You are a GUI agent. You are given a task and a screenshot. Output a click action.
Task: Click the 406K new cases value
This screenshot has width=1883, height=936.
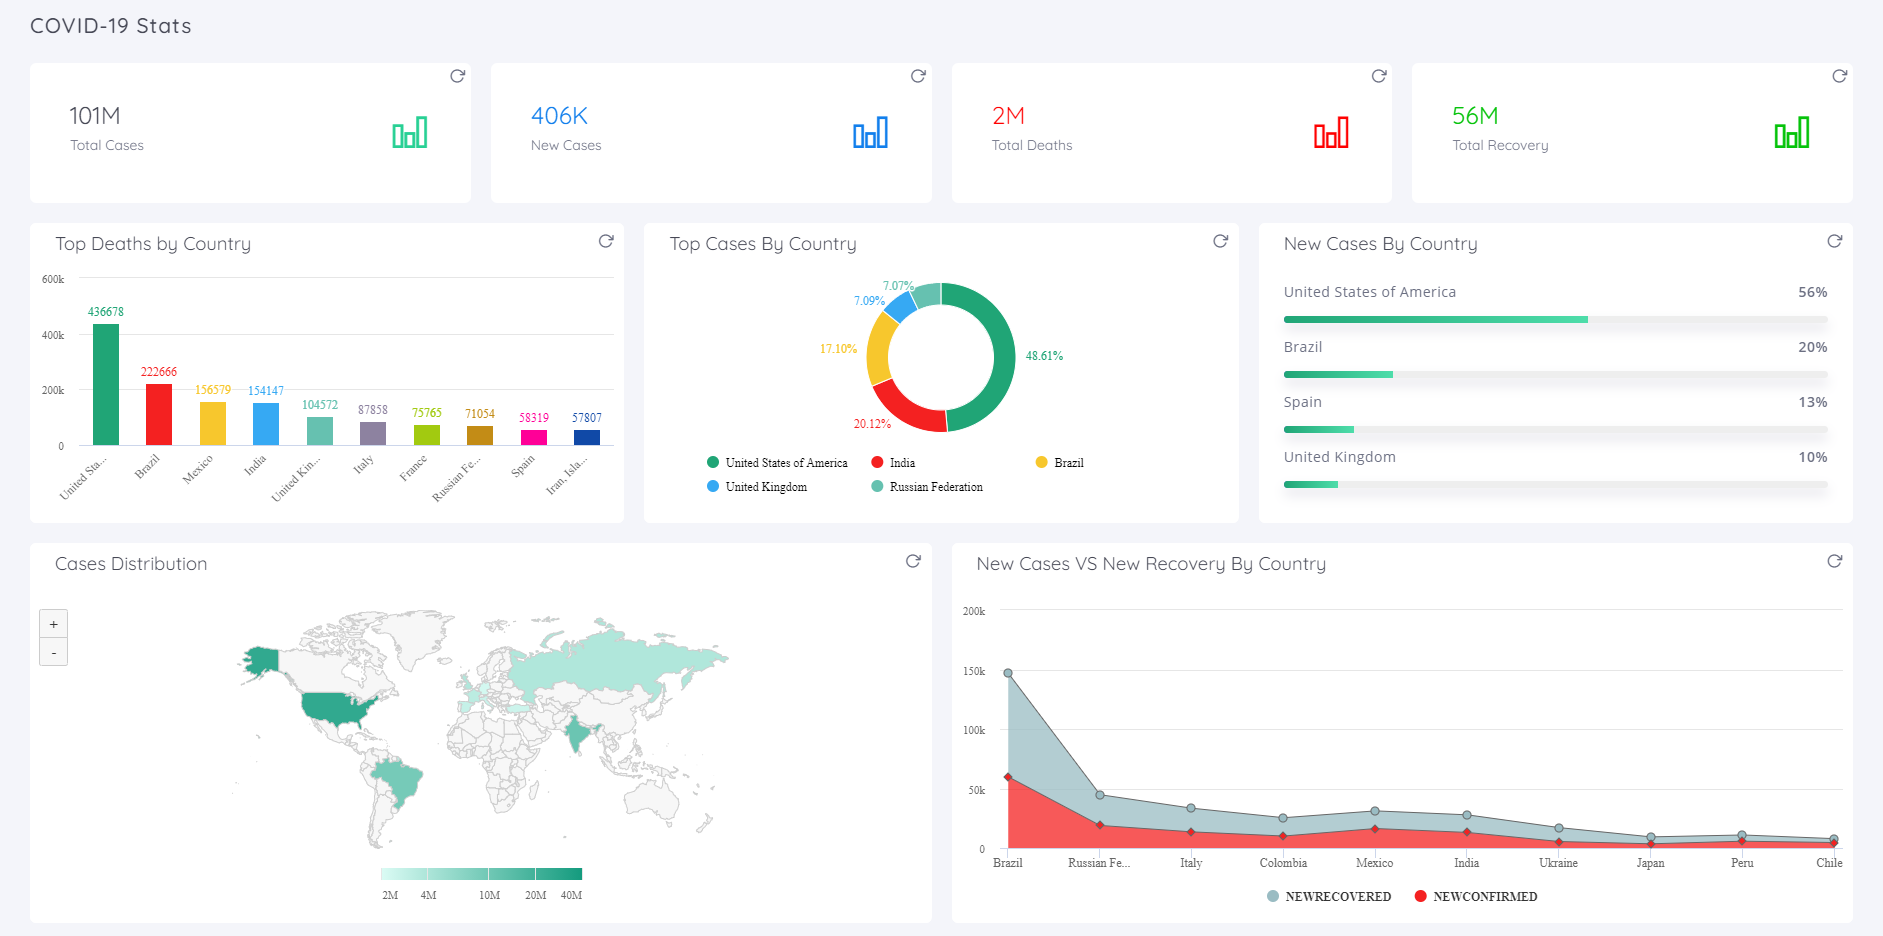point(559,116)
